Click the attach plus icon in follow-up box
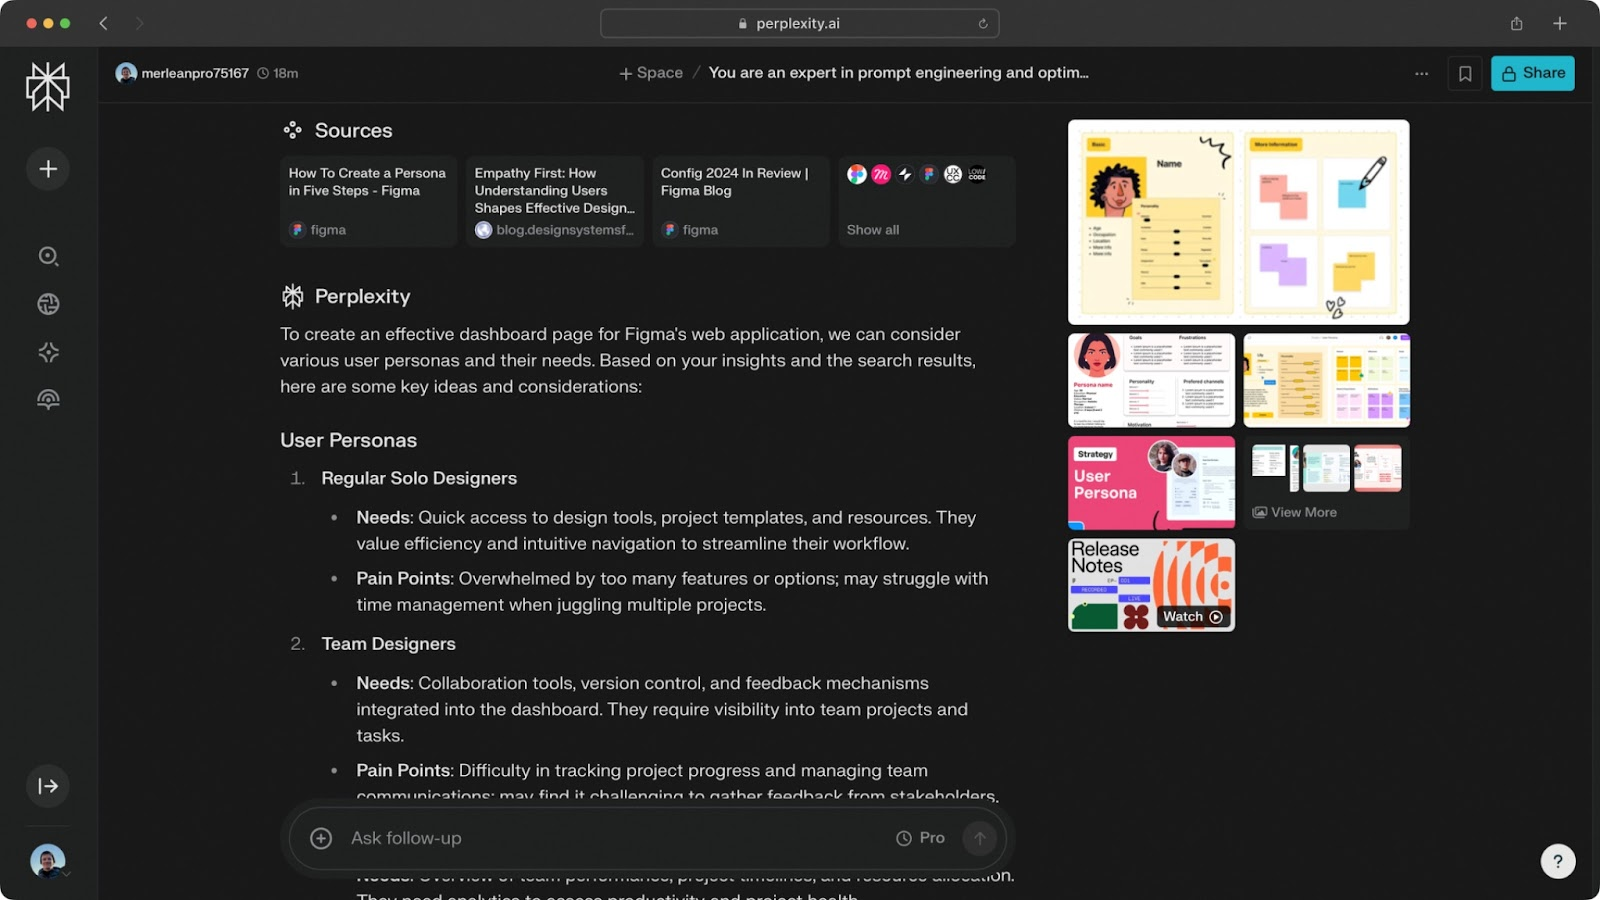Screen dimensions: 1600x900 click(x=321, y=838)
